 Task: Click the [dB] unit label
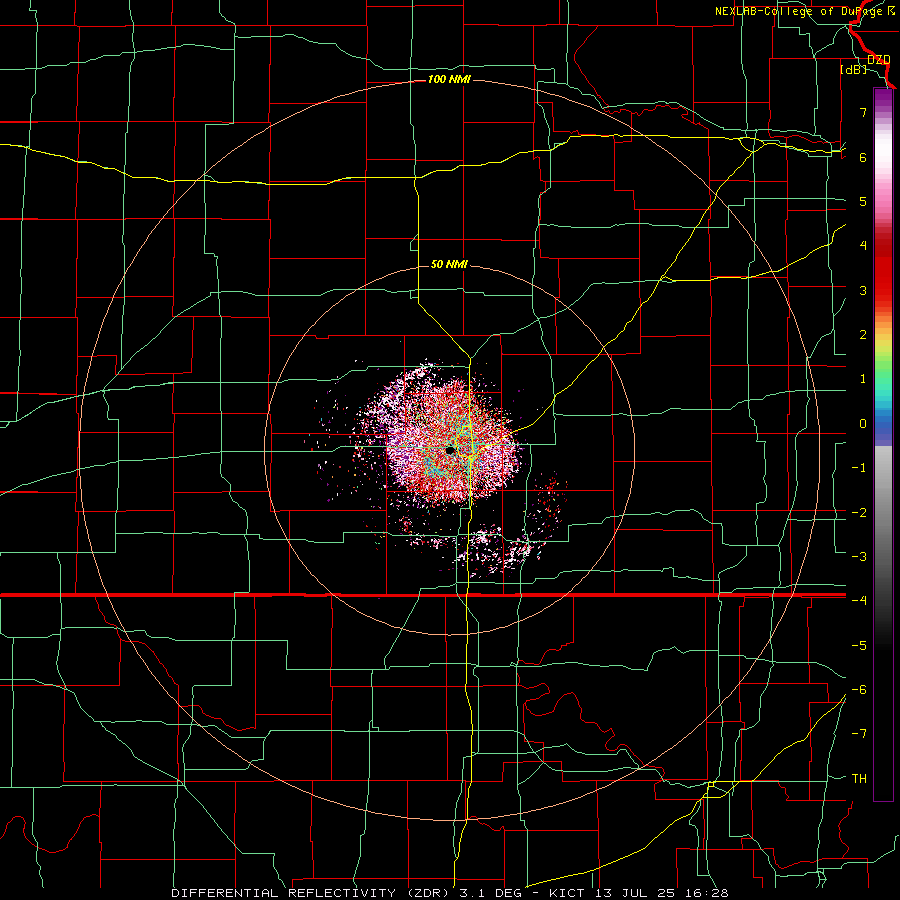tap(853, 69)
